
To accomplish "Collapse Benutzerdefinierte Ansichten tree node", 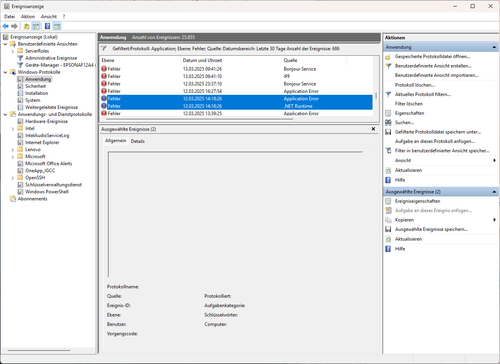I will click(5, 44).
